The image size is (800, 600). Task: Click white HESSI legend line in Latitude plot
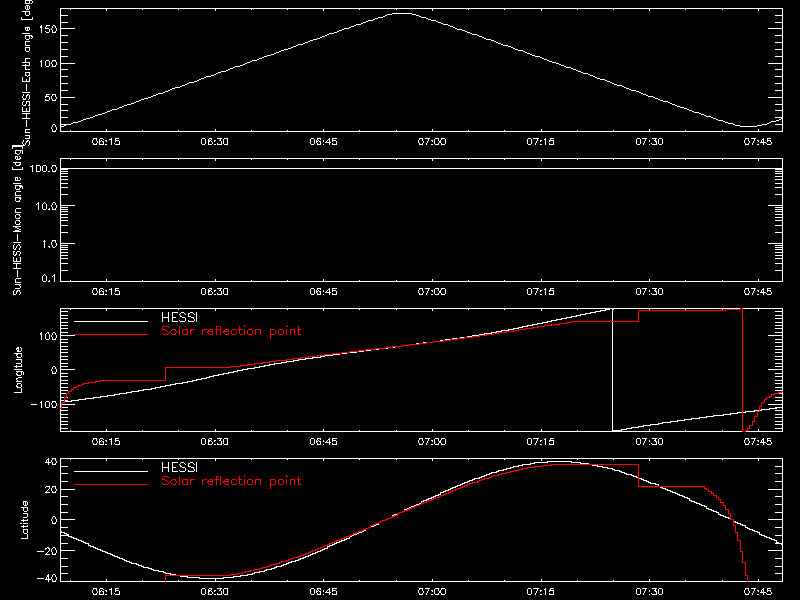(111, 471)
